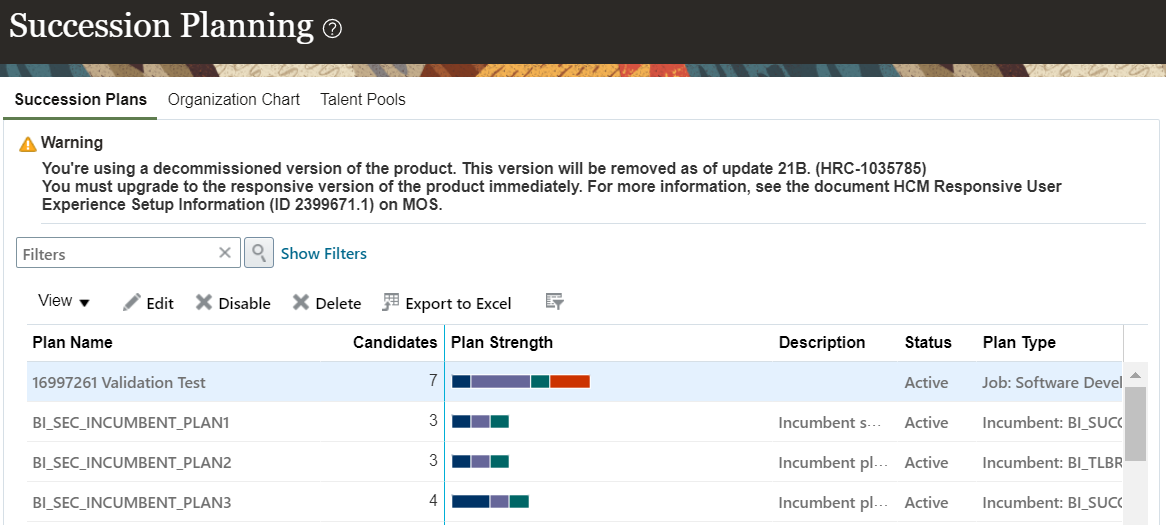Click the Warning heading text
Image resolution: width=1166 pixels, height=525 pixels.
tap(71, 142)
